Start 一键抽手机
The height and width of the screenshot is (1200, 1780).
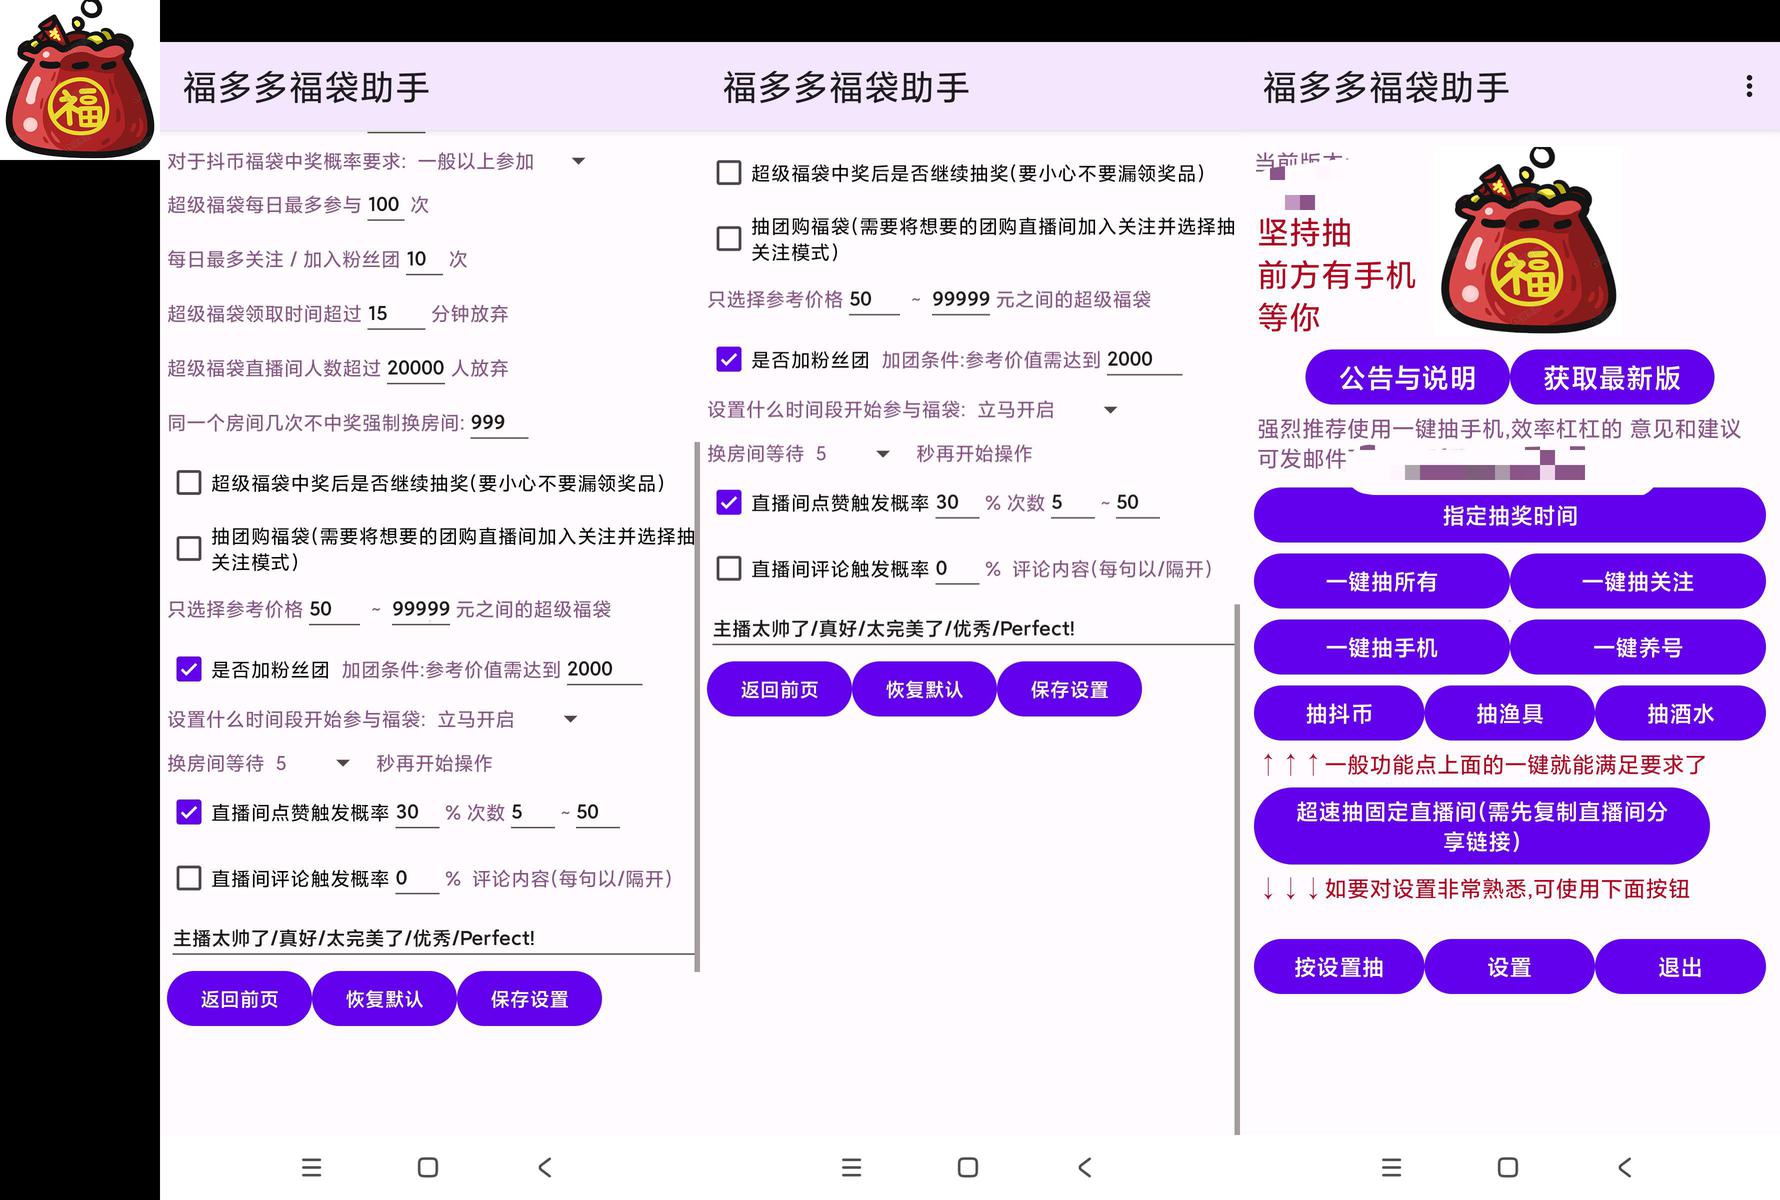[1381, 647]
